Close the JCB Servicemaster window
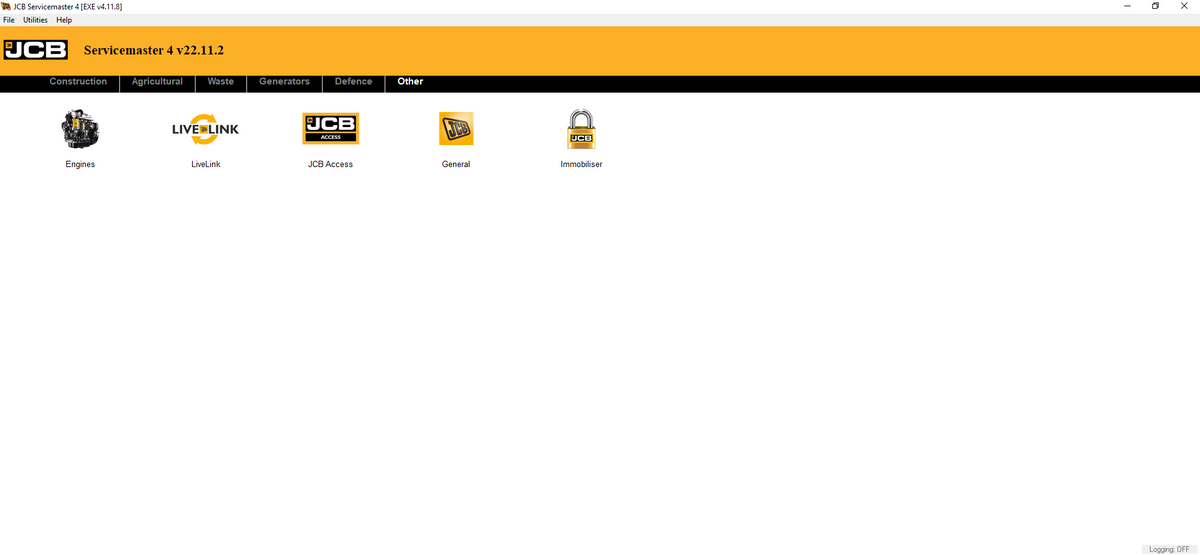The image size is (1200, 555). point(1184,6)
